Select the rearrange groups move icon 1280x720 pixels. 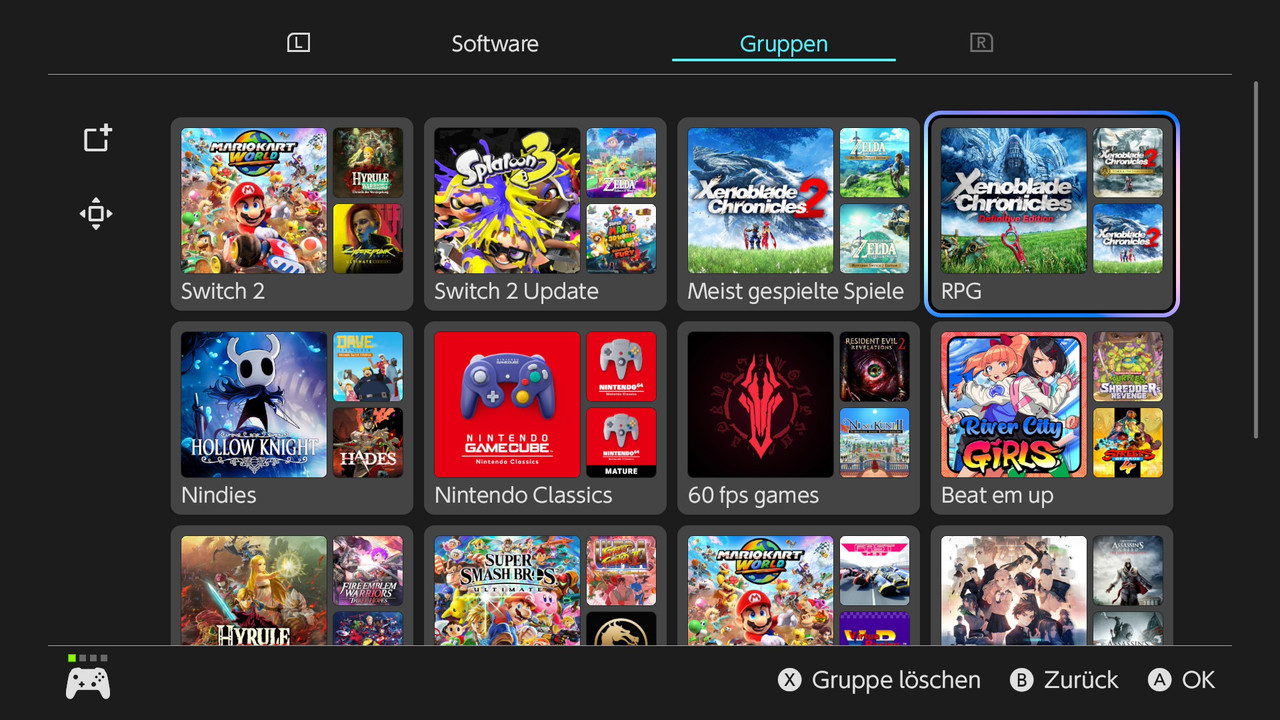pos(96,213)
